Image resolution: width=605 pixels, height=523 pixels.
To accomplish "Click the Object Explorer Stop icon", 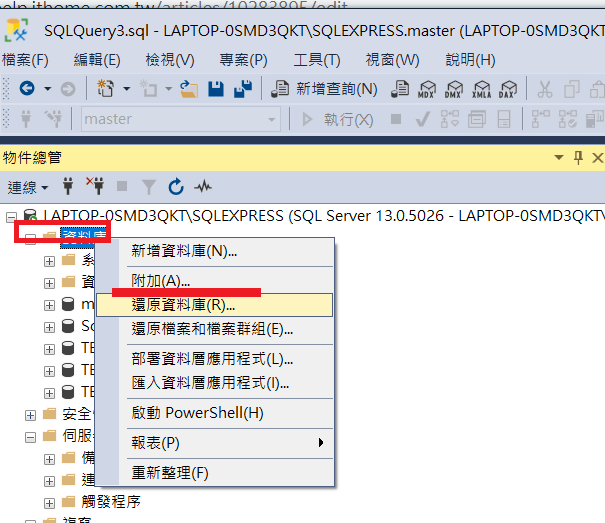I will (122, 186).
